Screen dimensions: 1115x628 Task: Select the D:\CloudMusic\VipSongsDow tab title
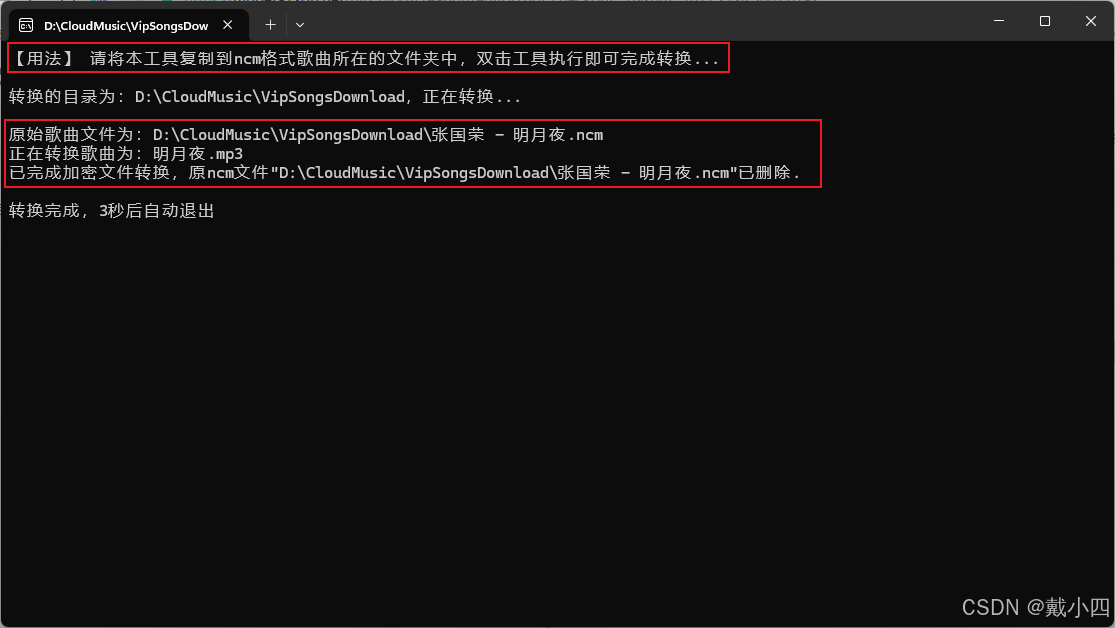126,26
